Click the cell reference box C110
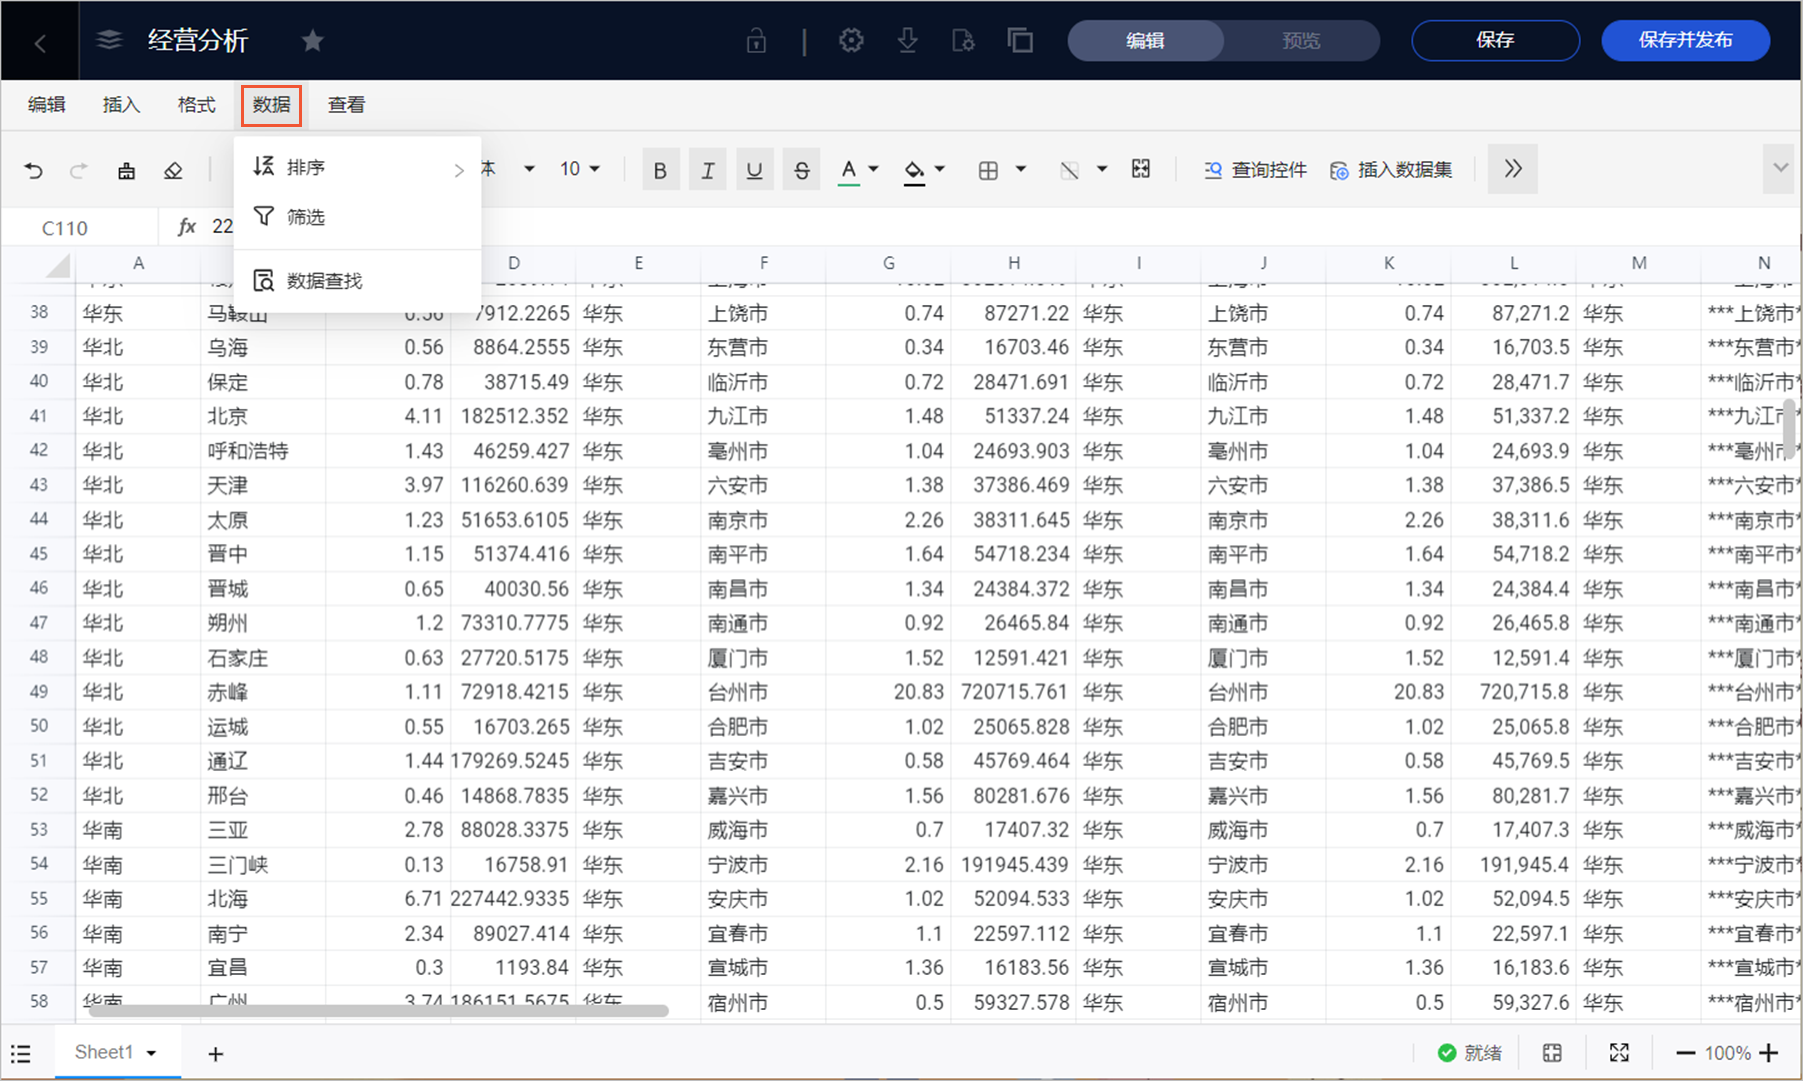Viewport: 1803px width, 1081px height. (80, 228)
